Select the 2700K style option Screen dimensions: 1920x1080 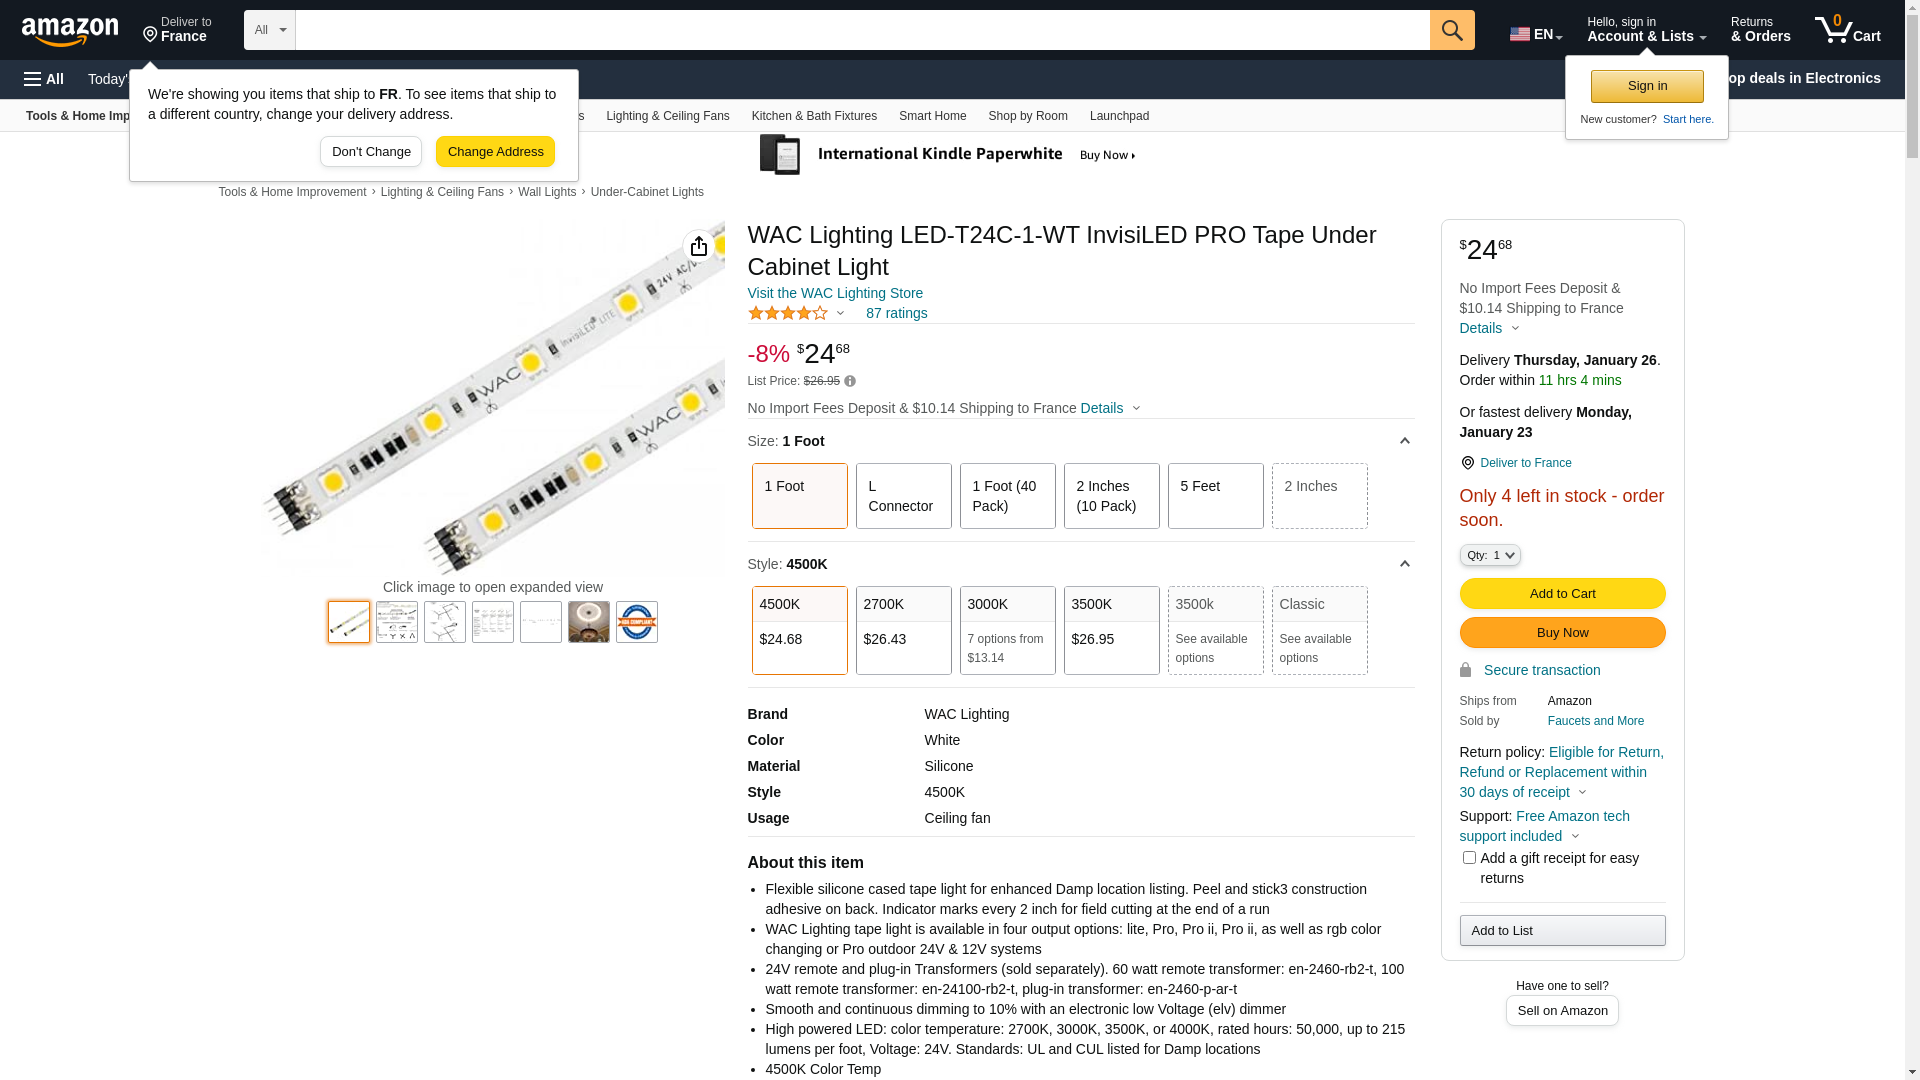pyautogui.click(x=903, y=630)
